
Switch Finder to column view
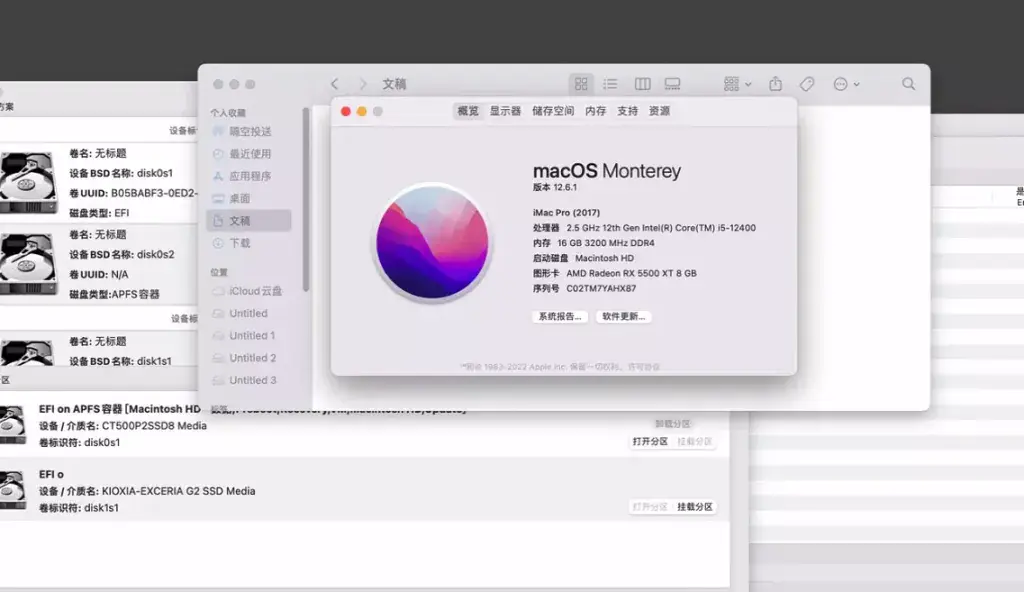tap(643, 84)
